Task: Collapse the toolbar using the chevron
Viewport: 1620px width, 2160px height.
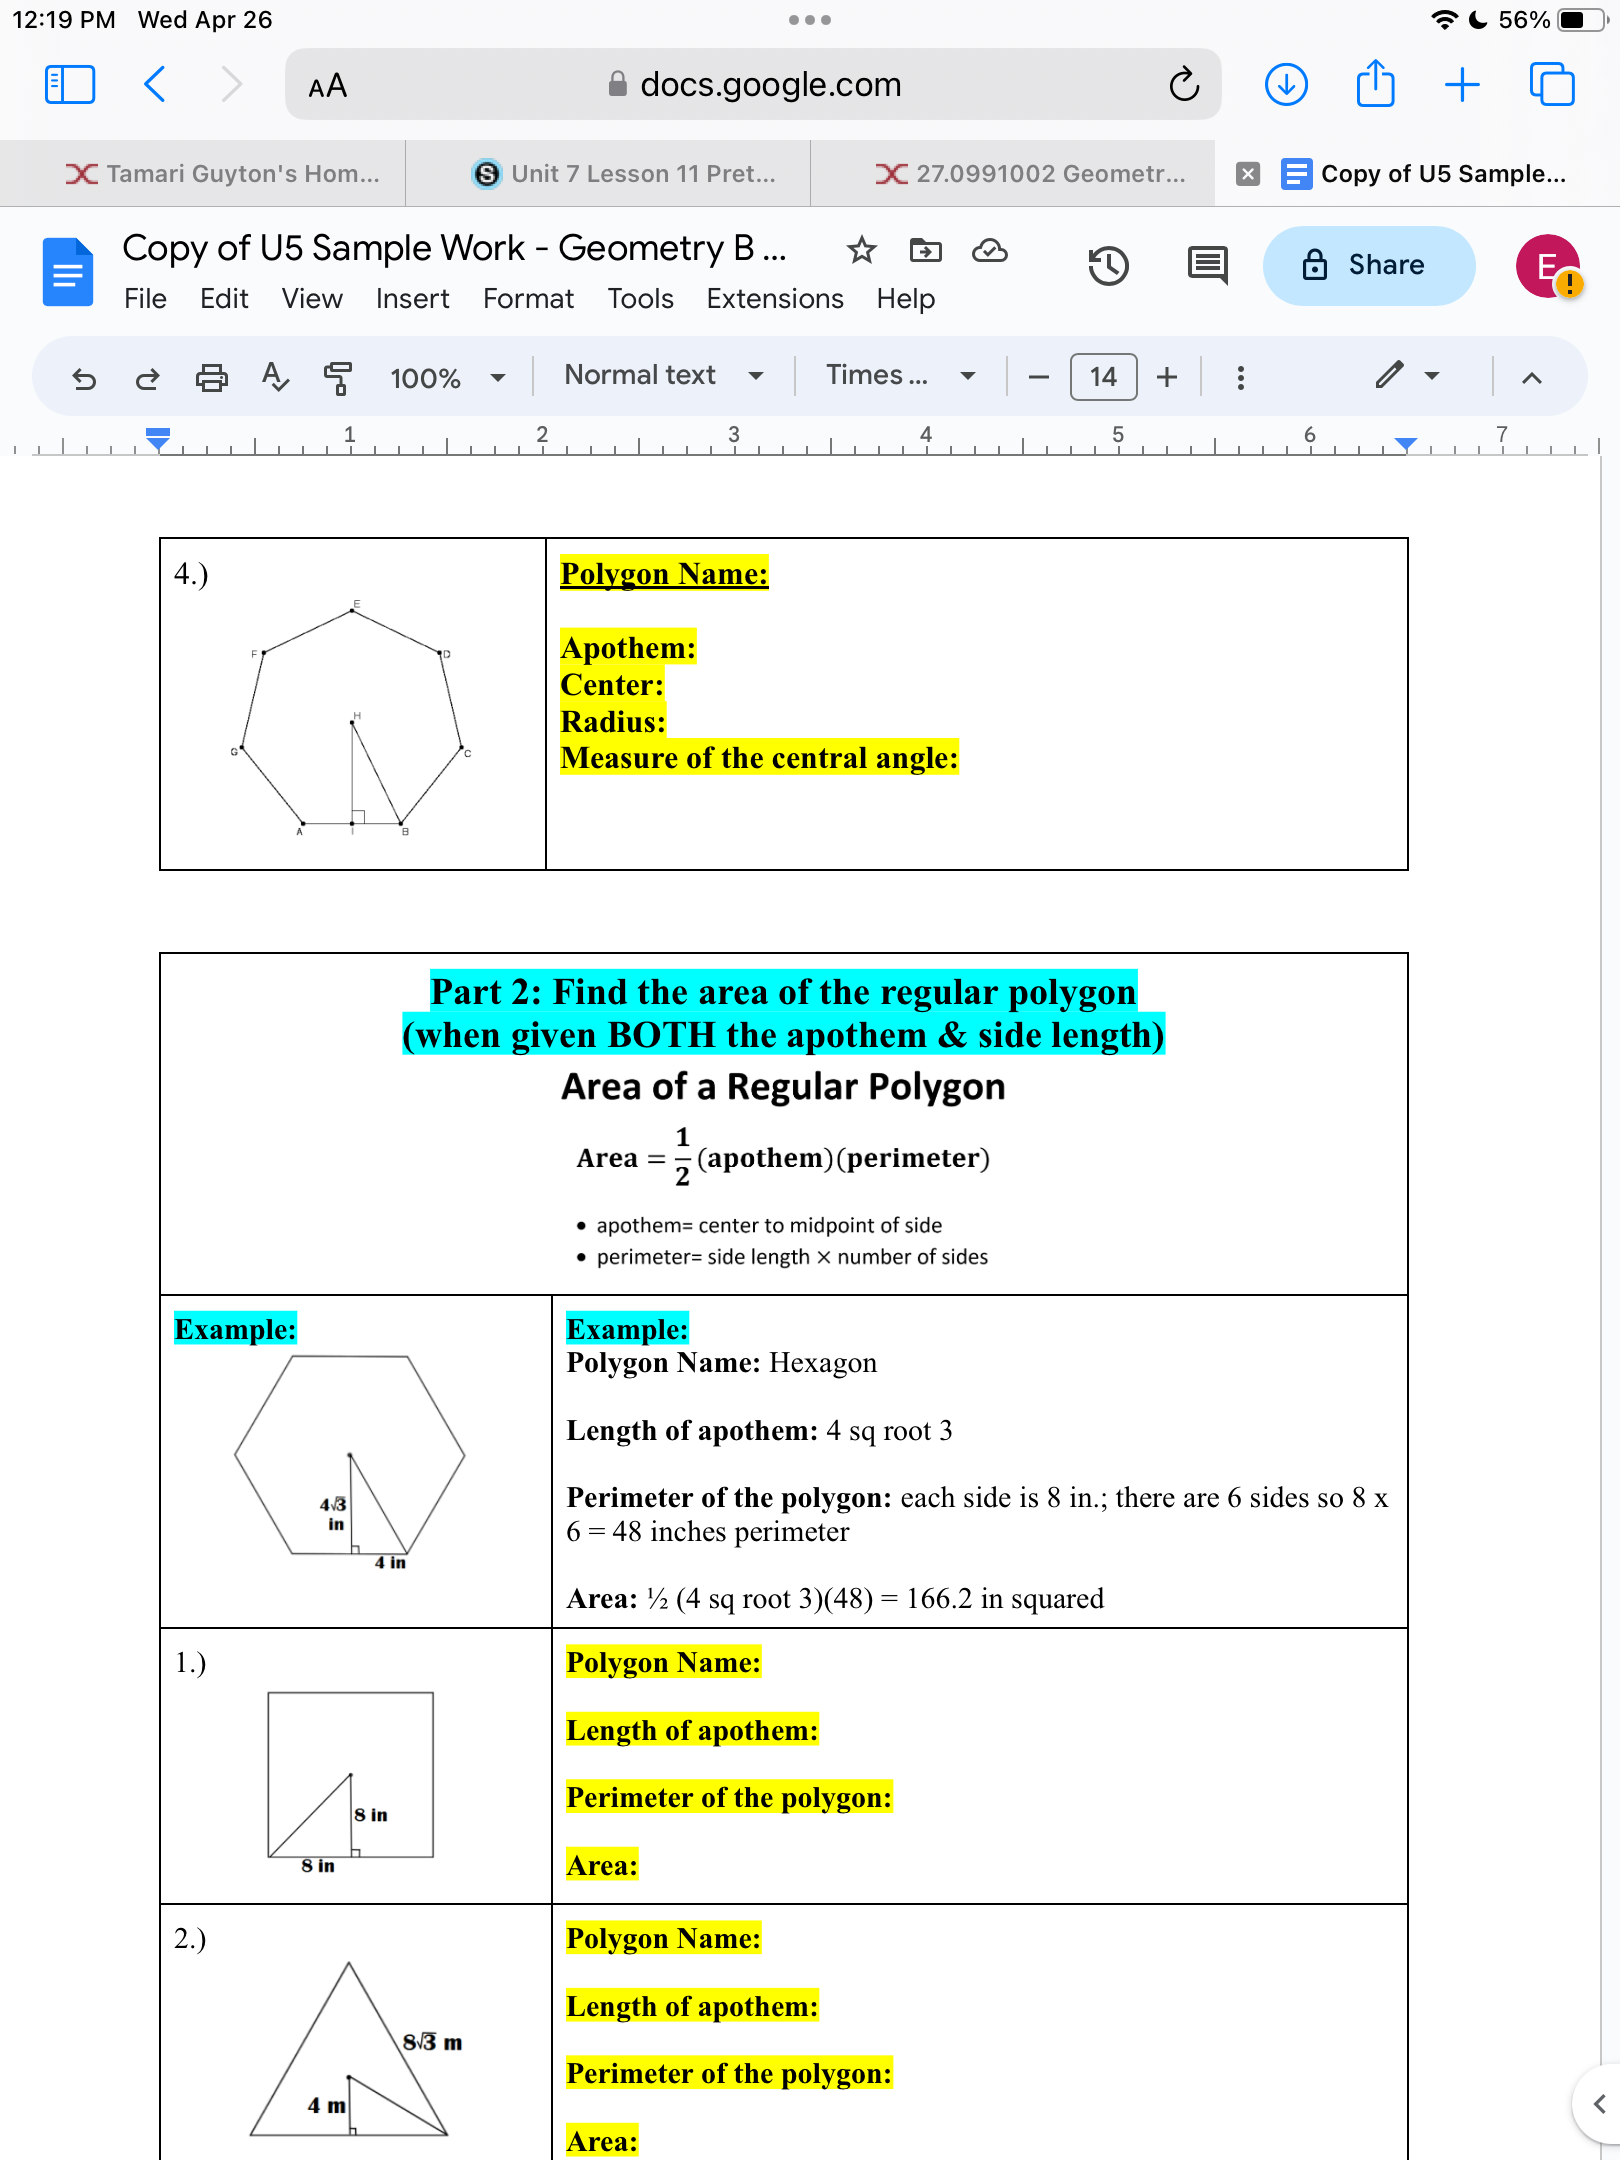Action: click(x=1533, y=377)
